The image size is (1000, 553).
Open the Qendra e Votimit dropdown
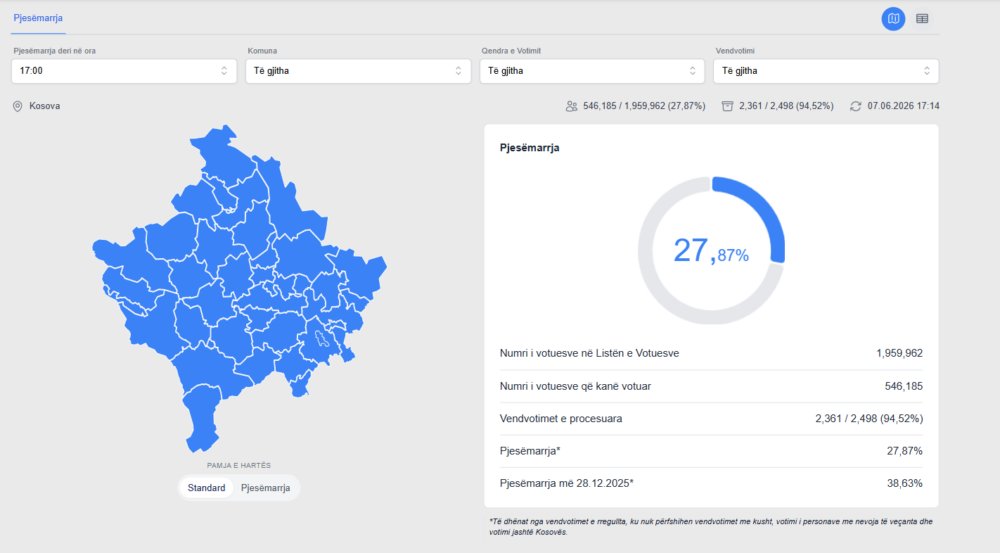point(592,71)
